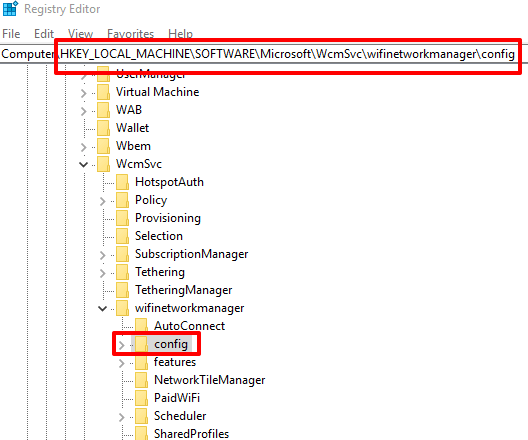
Task: Select the TetheringManager key label
Action: click(x=184, y=290)
